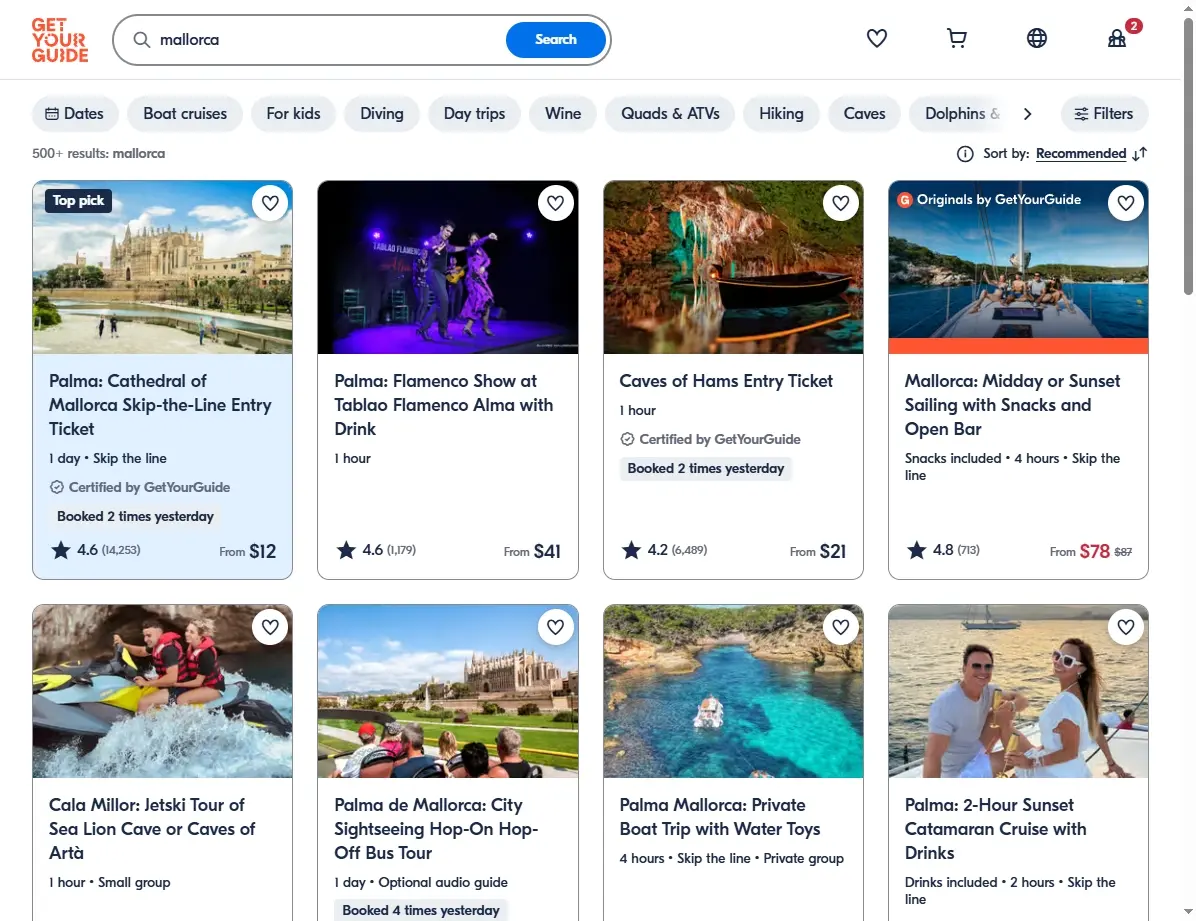Click the sort order arrows icon
The width and height of the screenshot is (1196, 921).
1140,154
